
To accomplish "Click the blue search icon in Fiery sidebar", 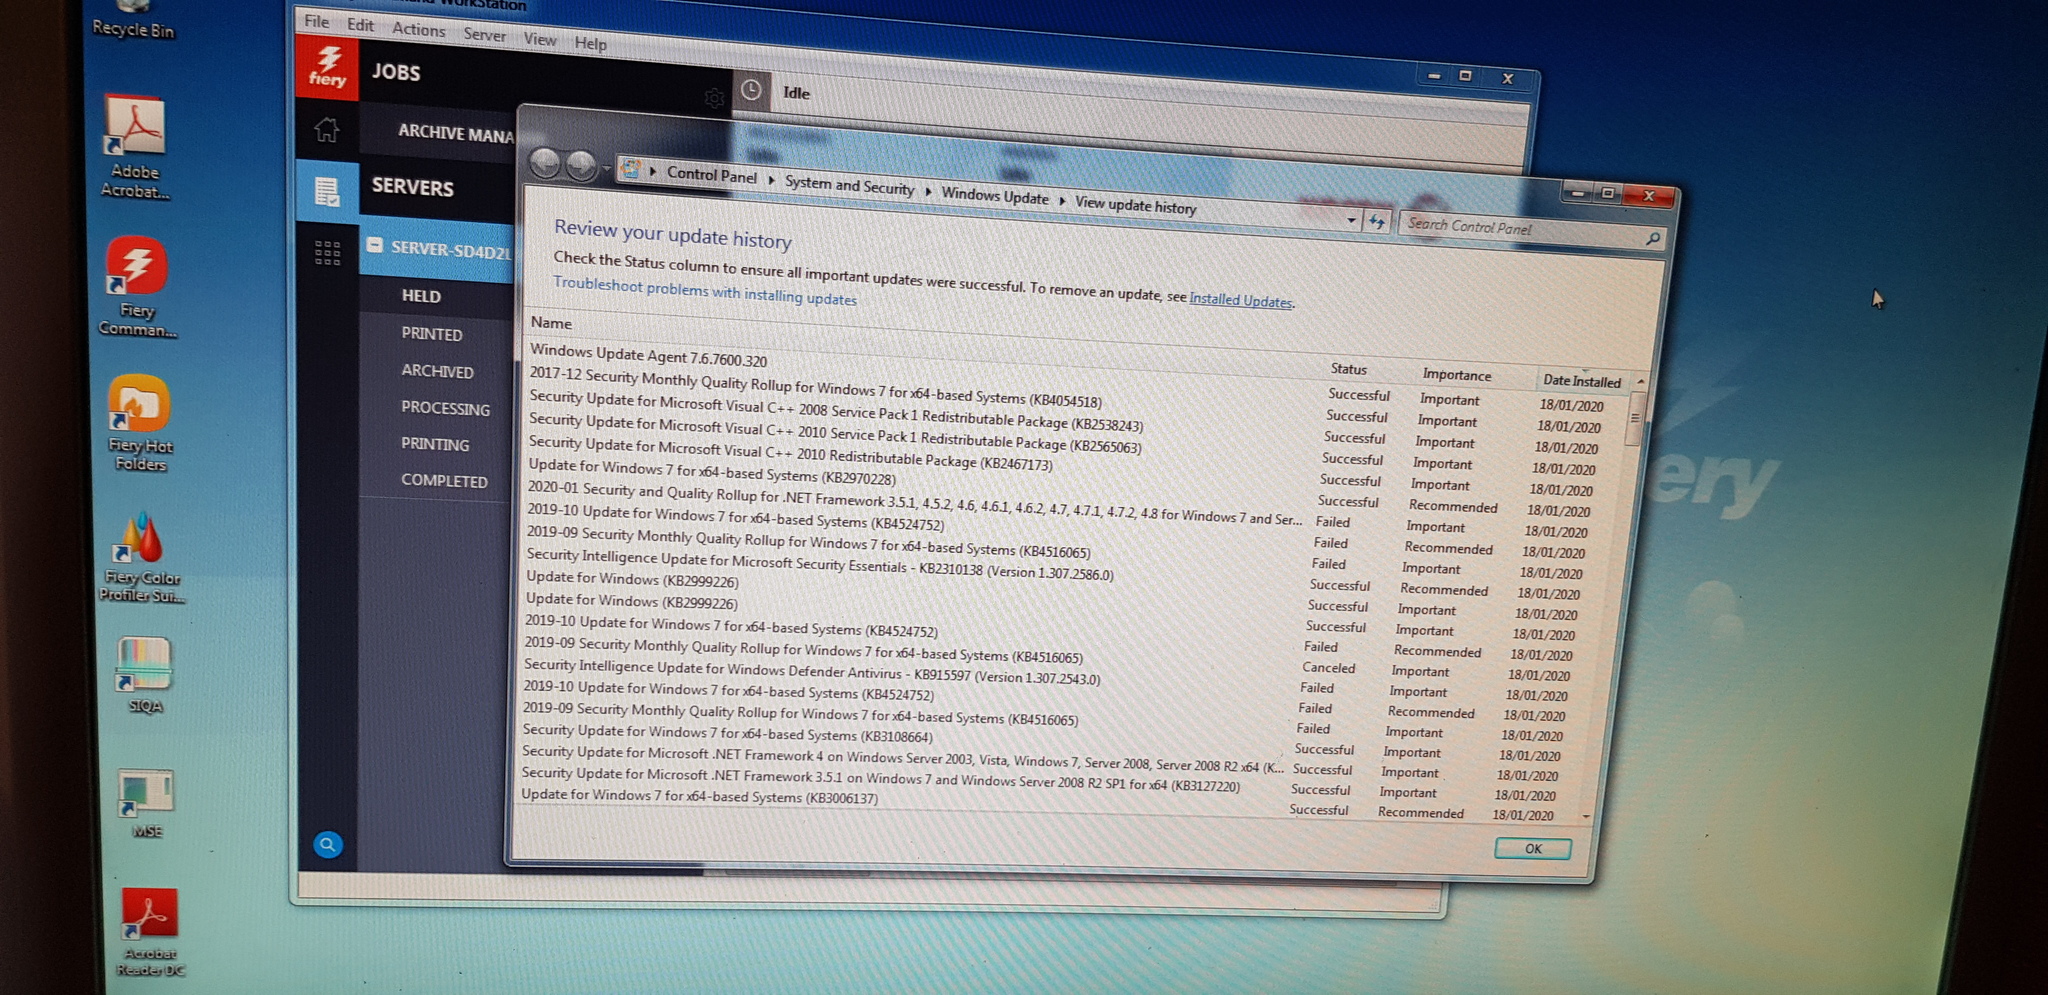I will pyautogui.click(x=327, y=845).
